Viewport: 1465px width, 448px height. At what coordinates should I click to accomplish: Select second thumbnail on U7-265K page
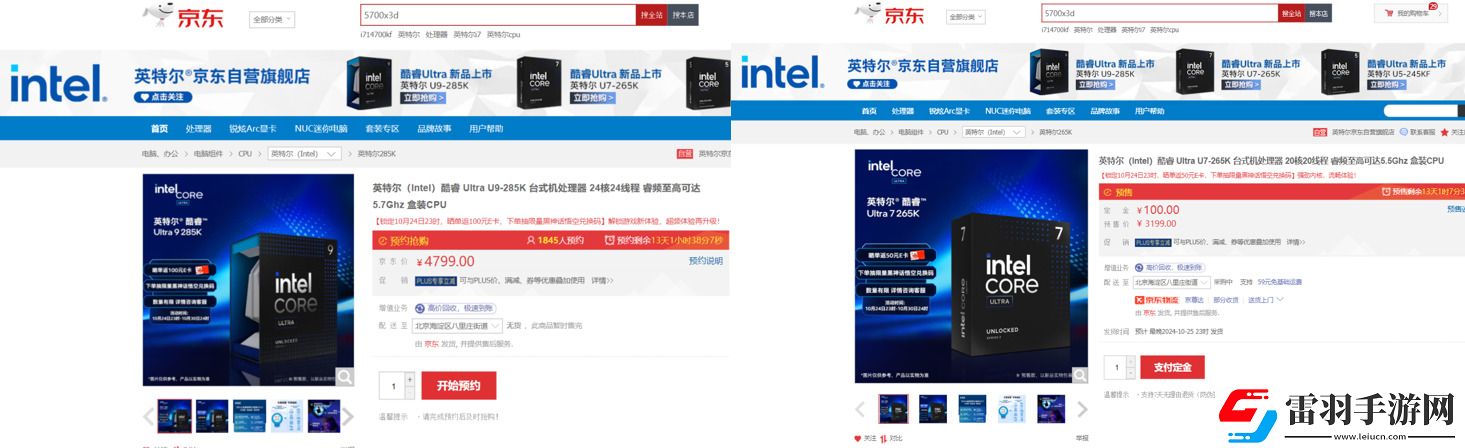point(933,409)
